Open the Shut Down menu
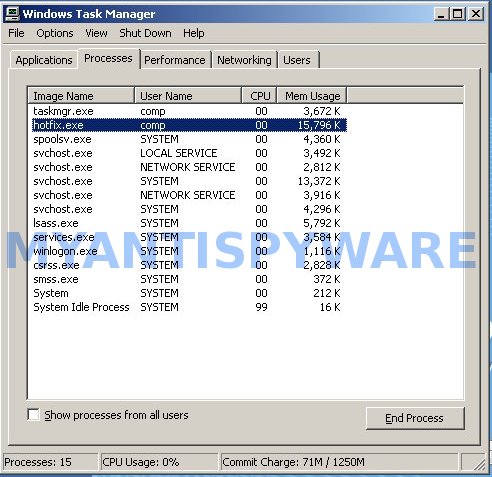Screen dimensions: 492x477 click(x=145, y=33)
